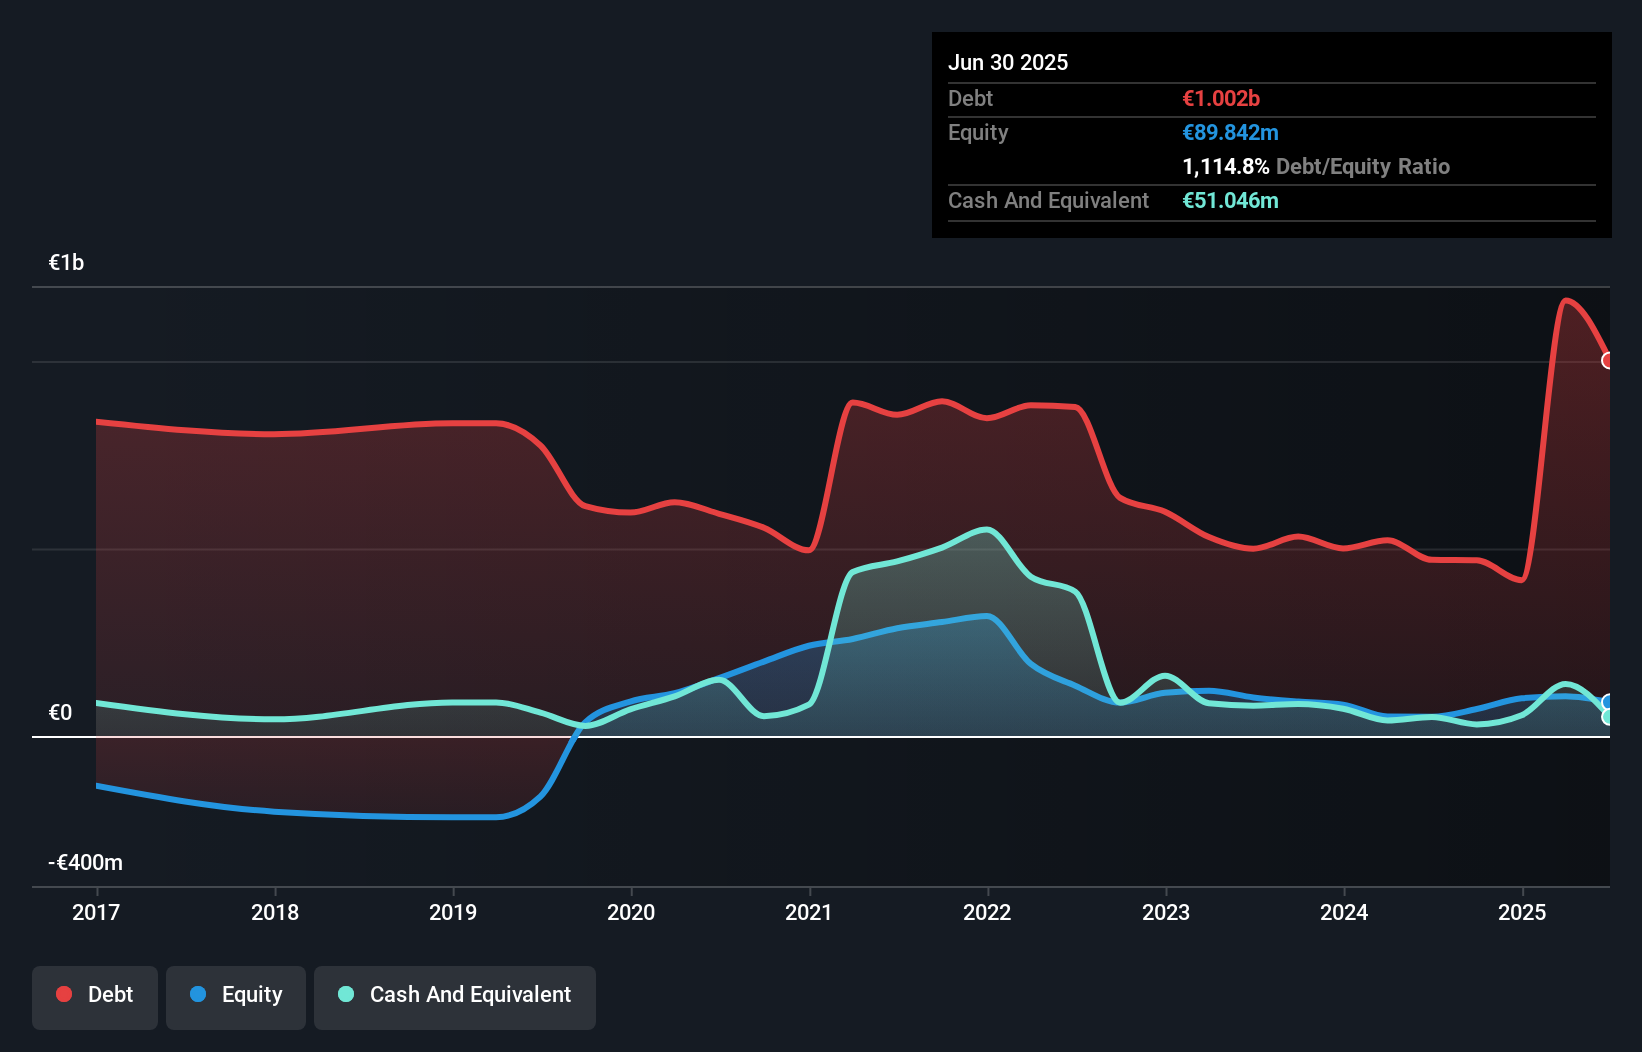
Task: Expand the Jun 30 2025 tooltip panel
Action: coord(1008,62)
